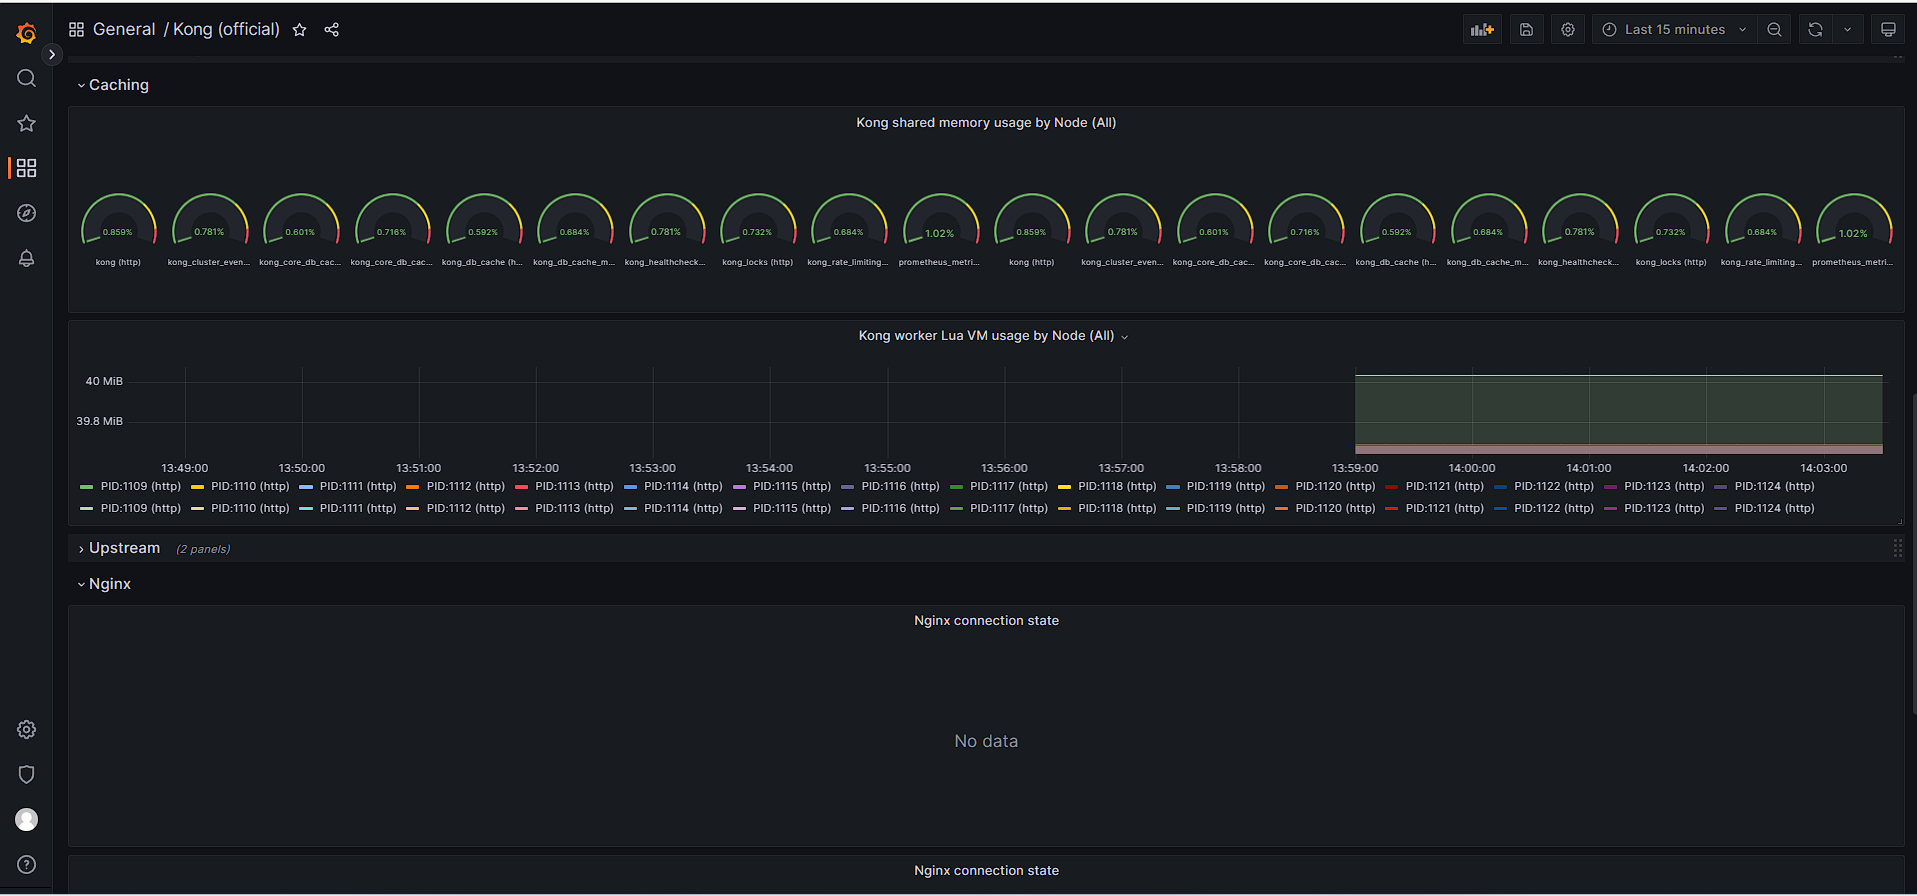Open Kong worker Lua VM usage panel menu
1917x896 pixels.
pos(986,336)
